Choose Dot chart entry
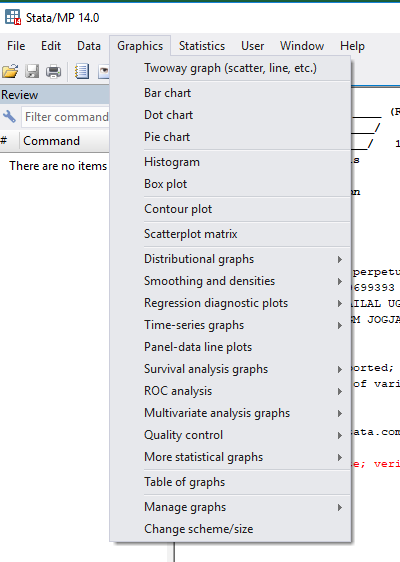The image size is (400, 562). [230, 115]
